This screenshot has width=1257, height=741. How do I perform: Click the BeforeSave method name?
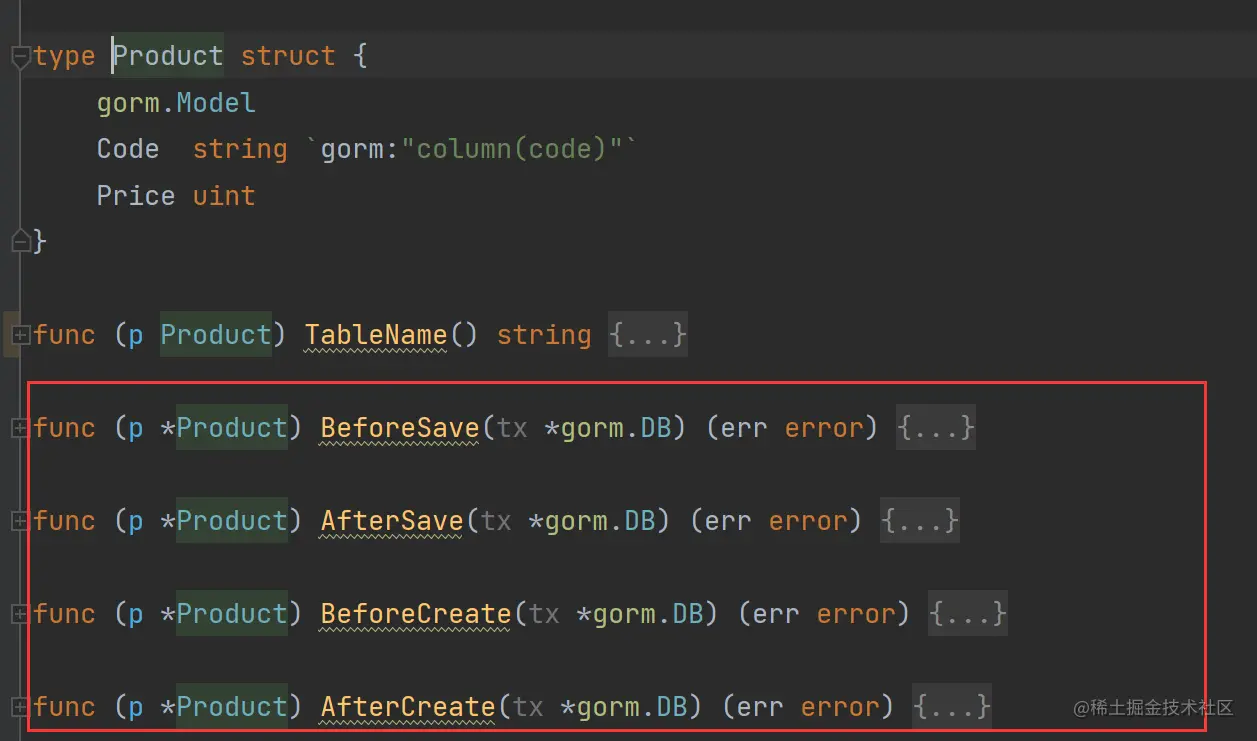[400, 428]
